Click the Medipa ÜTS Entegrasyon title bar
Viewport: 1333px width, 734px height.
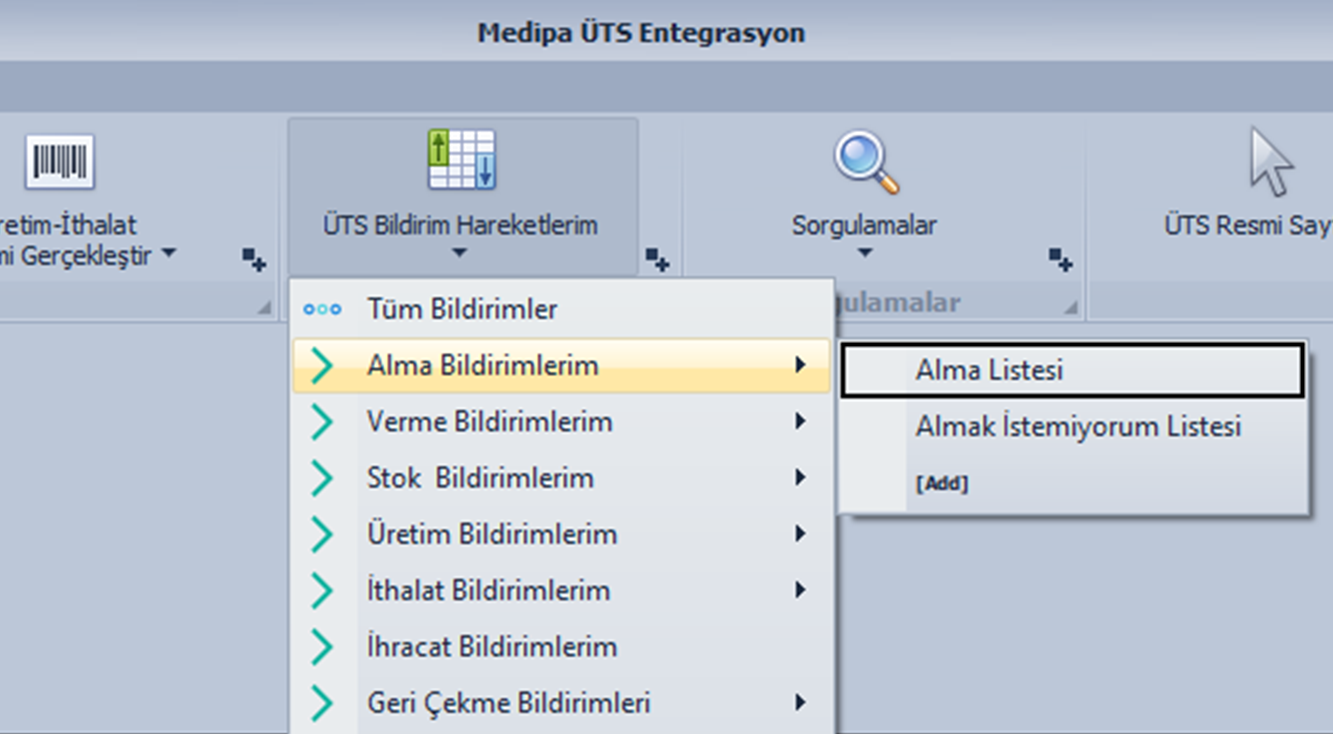(641, 33)
